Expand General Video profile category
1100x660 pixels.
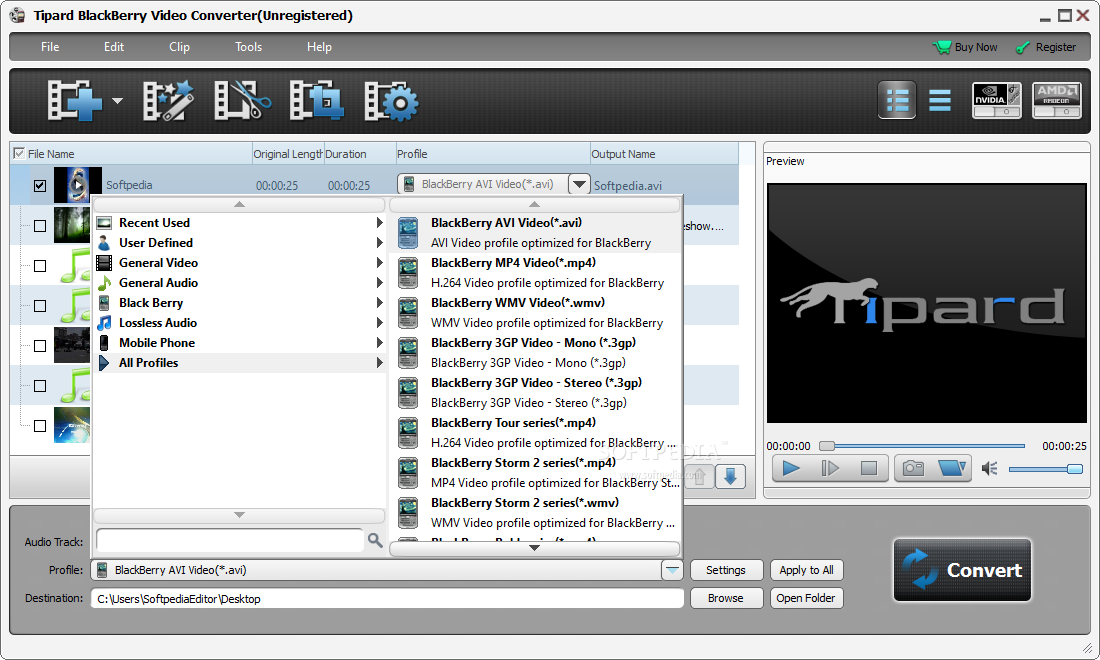point(239,262)
